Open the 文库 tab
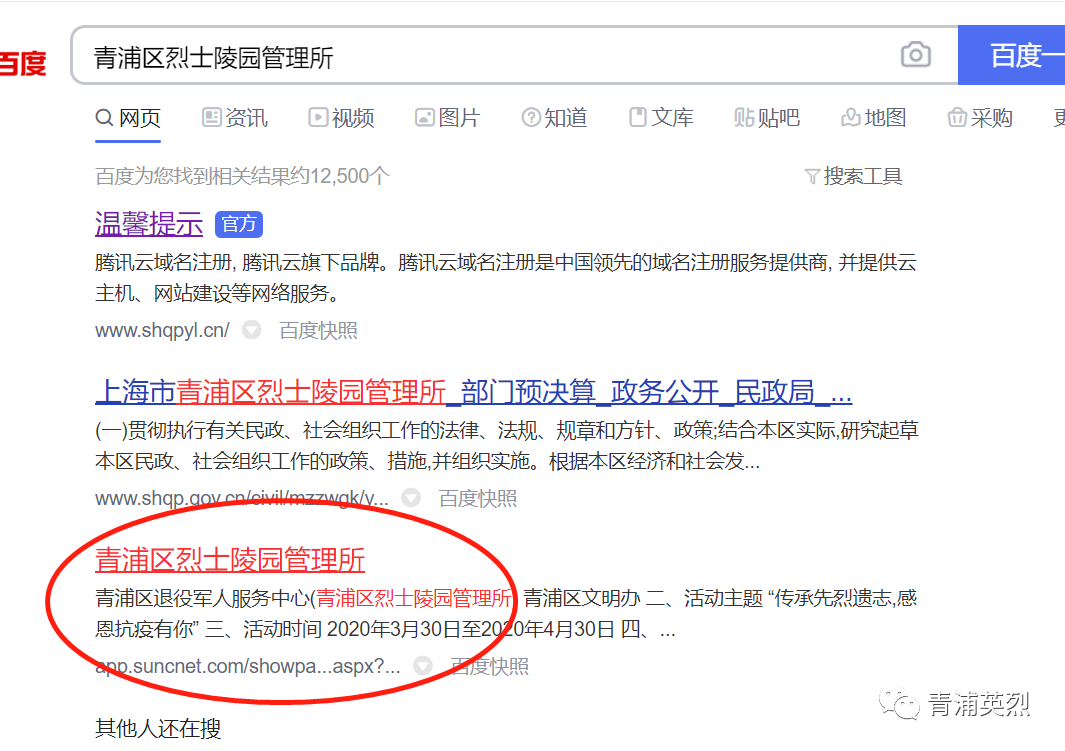 tap(661, 118)
